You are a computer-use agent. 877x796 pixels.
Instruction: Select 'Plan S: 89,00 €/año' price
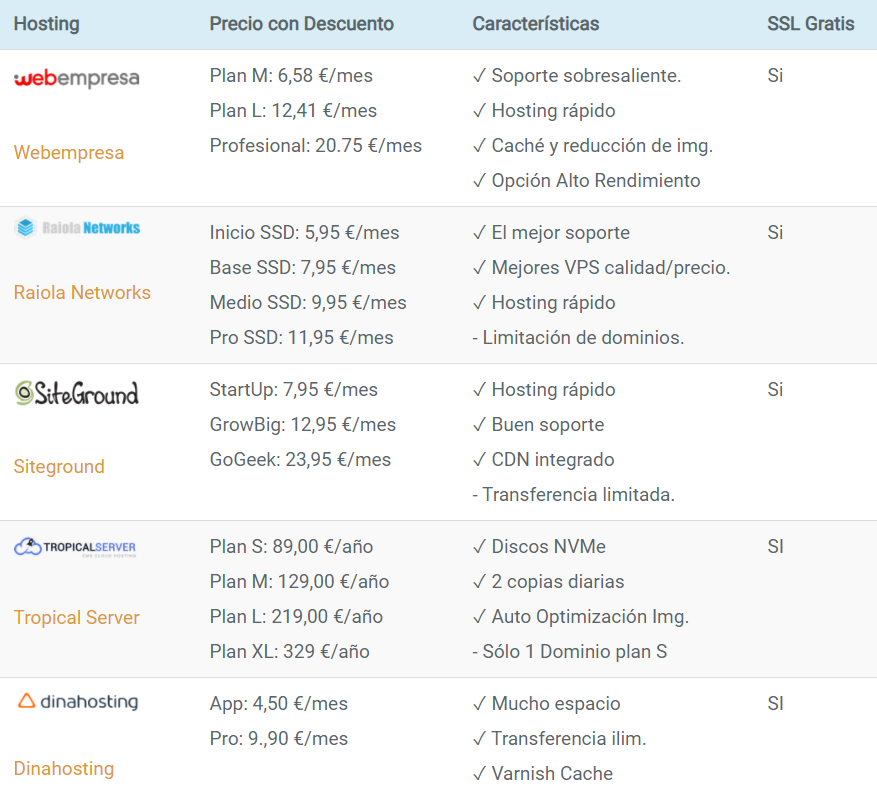coord(291,547)
